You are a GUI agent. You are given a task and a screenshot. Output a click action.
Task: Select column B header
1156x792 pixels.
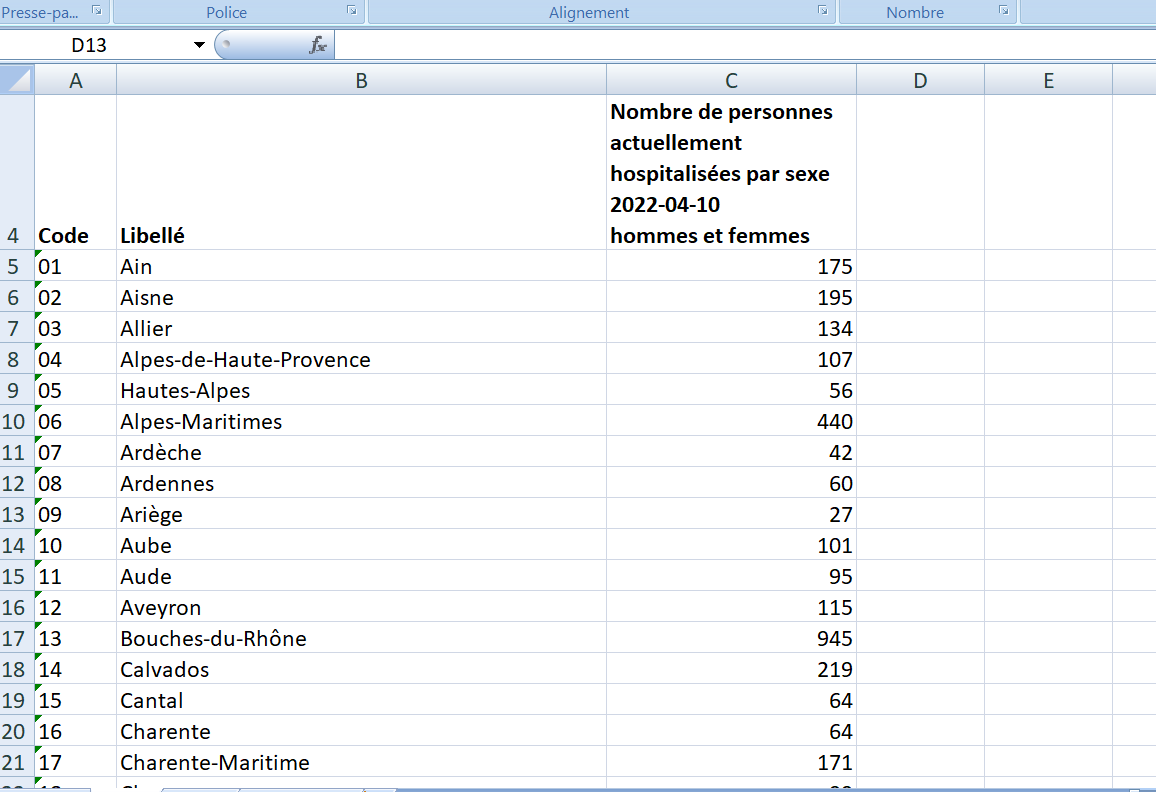pyautogui.click(x=361, y=81)
